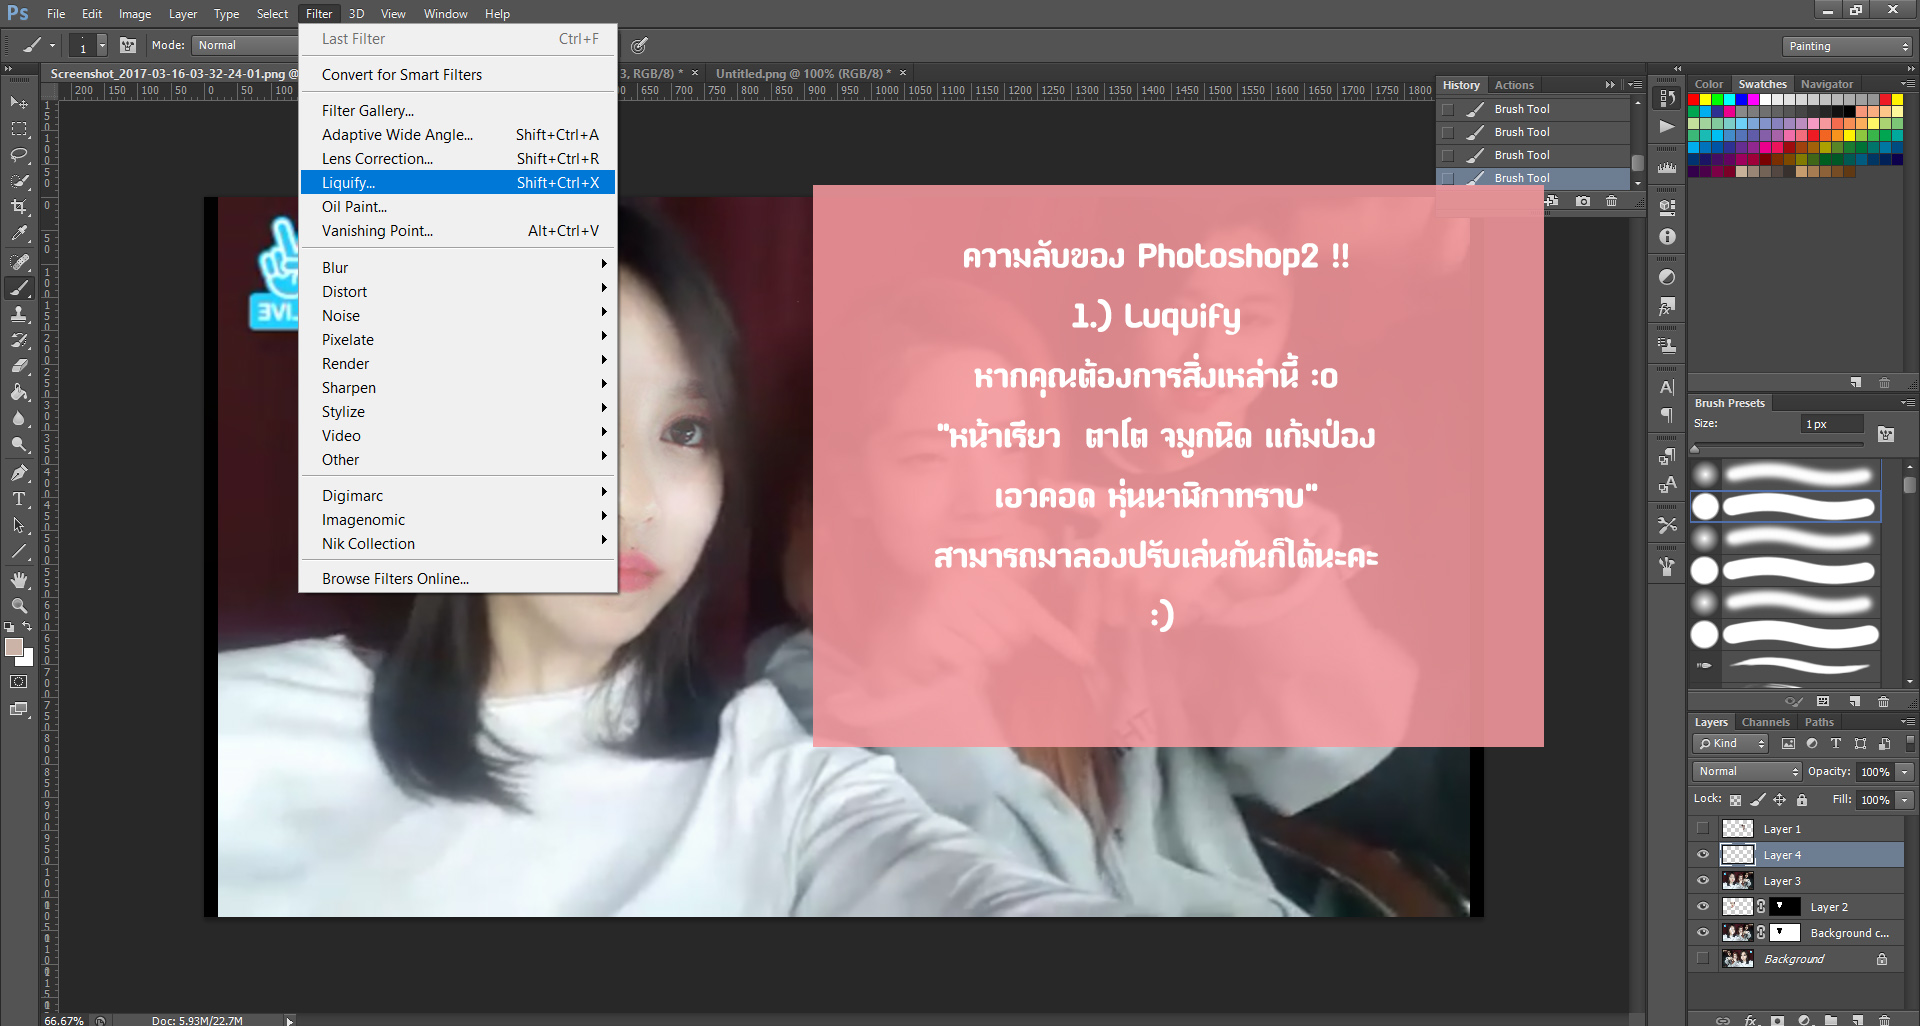This screenshot has width=1920, height=1026.
Task: Toggle layer filter on/off switch
Action: [x=1910, y=743]
